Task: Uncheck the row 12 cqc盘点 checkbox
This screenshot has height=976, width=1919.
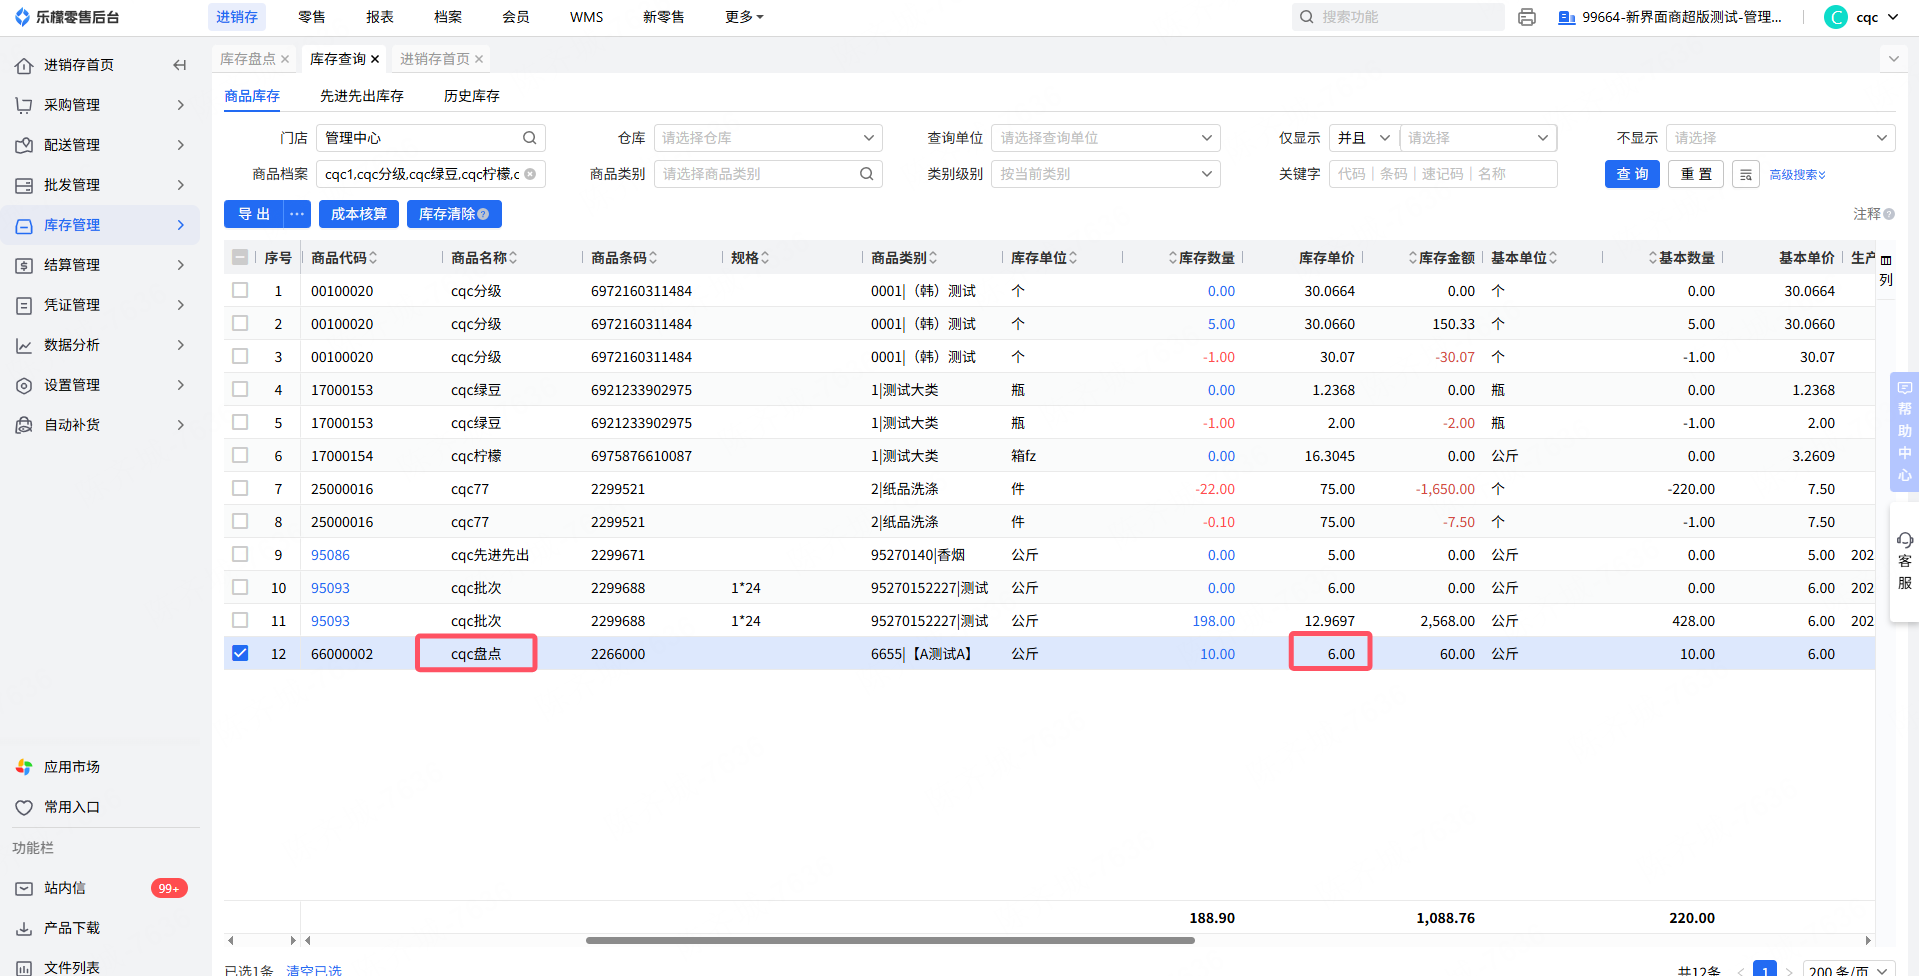Action: (240, 653)
